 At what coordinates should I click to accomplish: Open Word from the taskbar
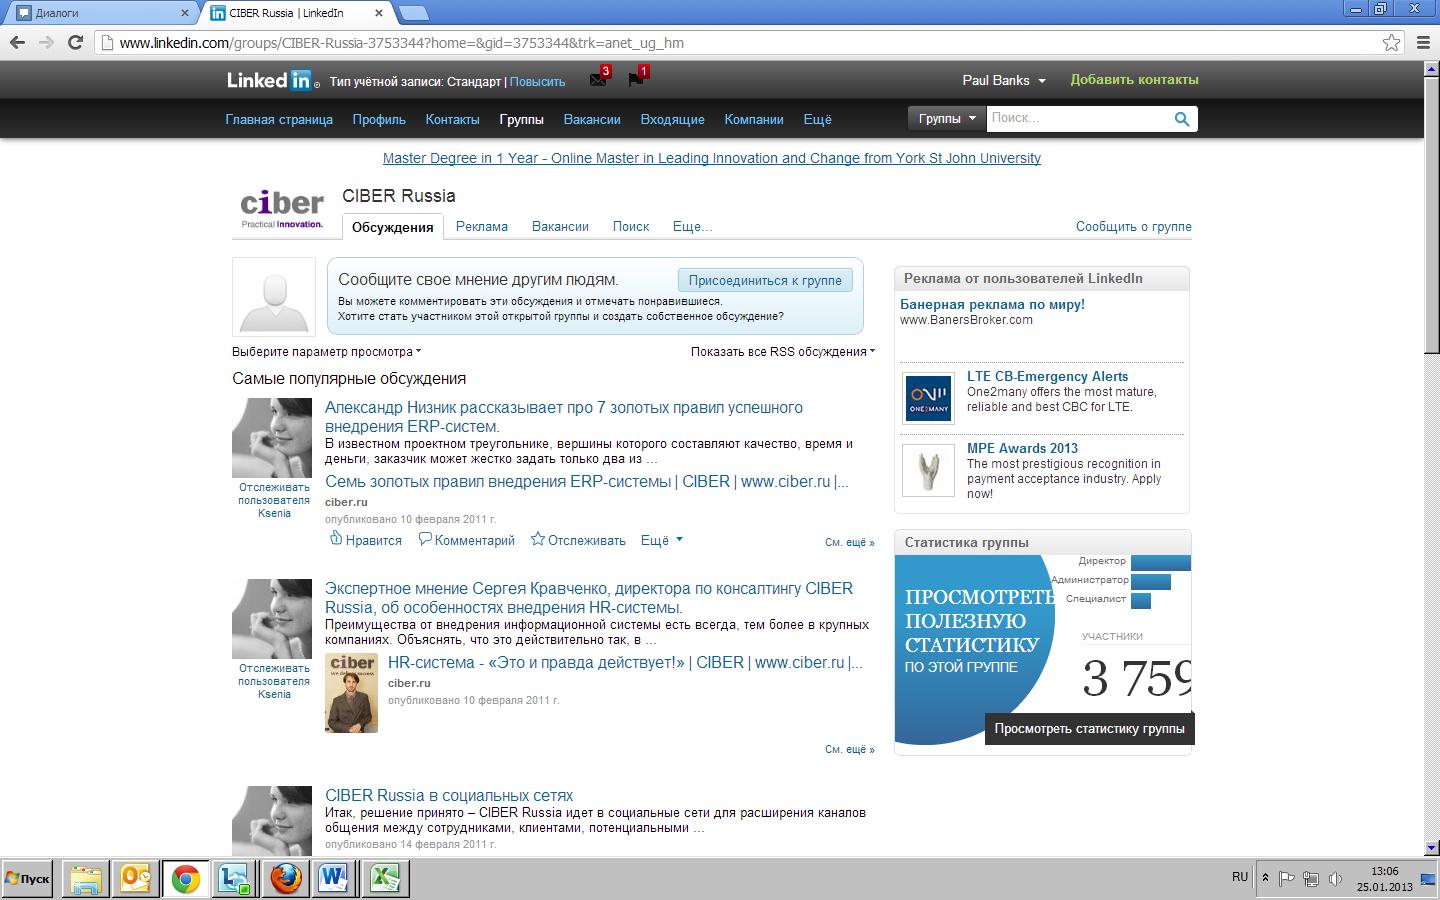(x=334, y=879)
